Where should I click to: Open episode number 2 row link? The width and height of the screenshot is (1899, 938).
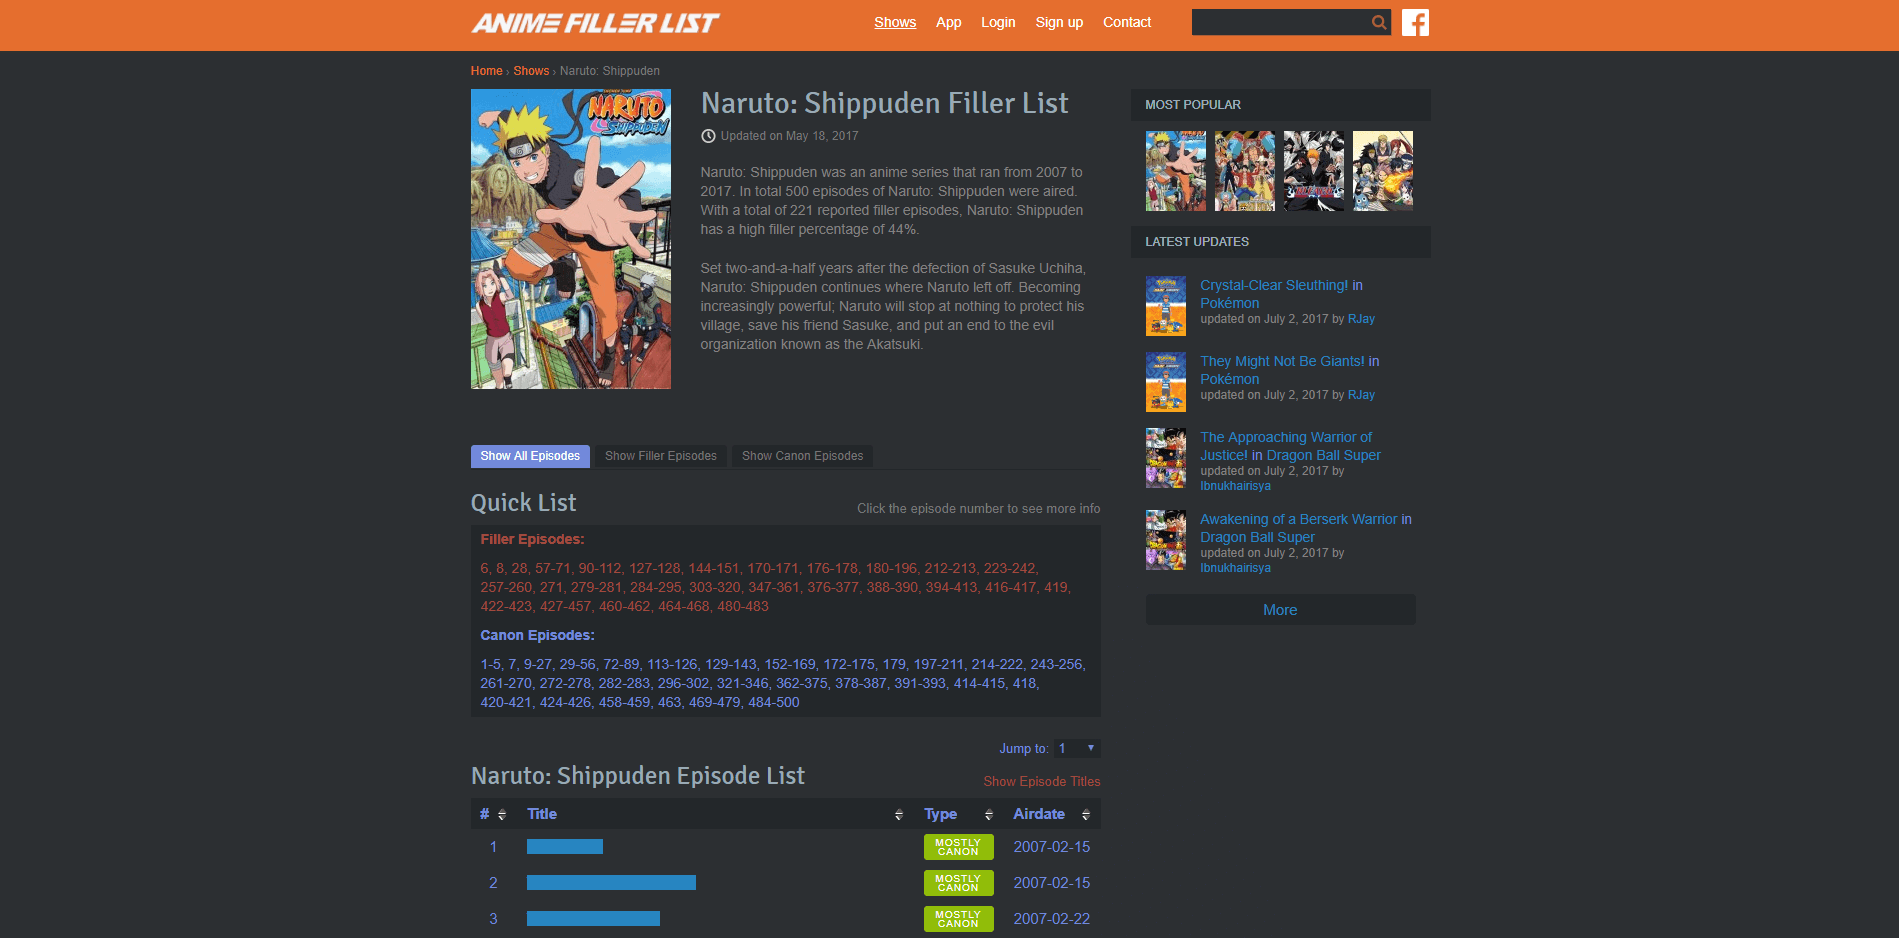click(x=493, y=883)
